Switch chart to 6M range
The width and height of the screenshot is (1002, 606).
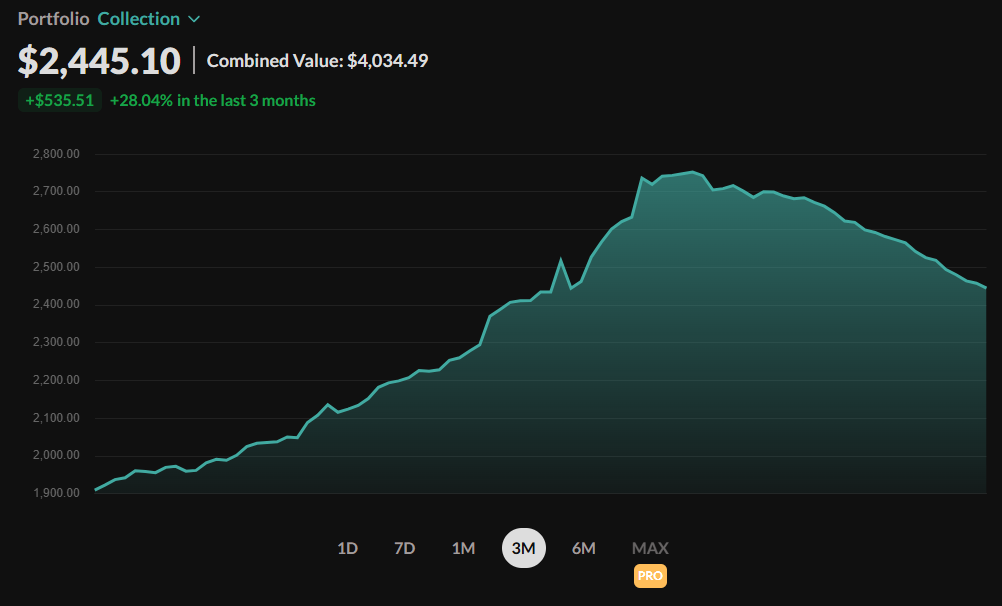(584, 548)
